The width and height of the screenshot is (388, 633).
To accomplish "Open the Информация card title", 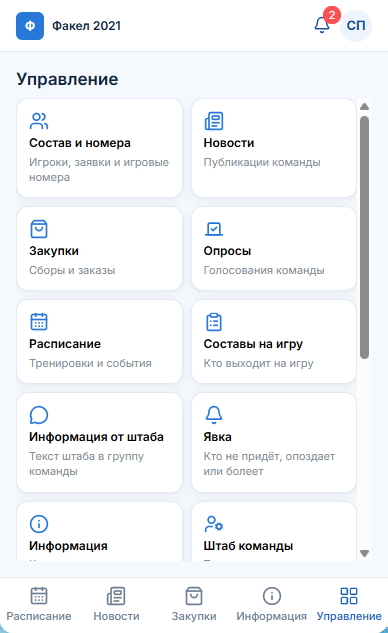I will [x=68, y=546].
